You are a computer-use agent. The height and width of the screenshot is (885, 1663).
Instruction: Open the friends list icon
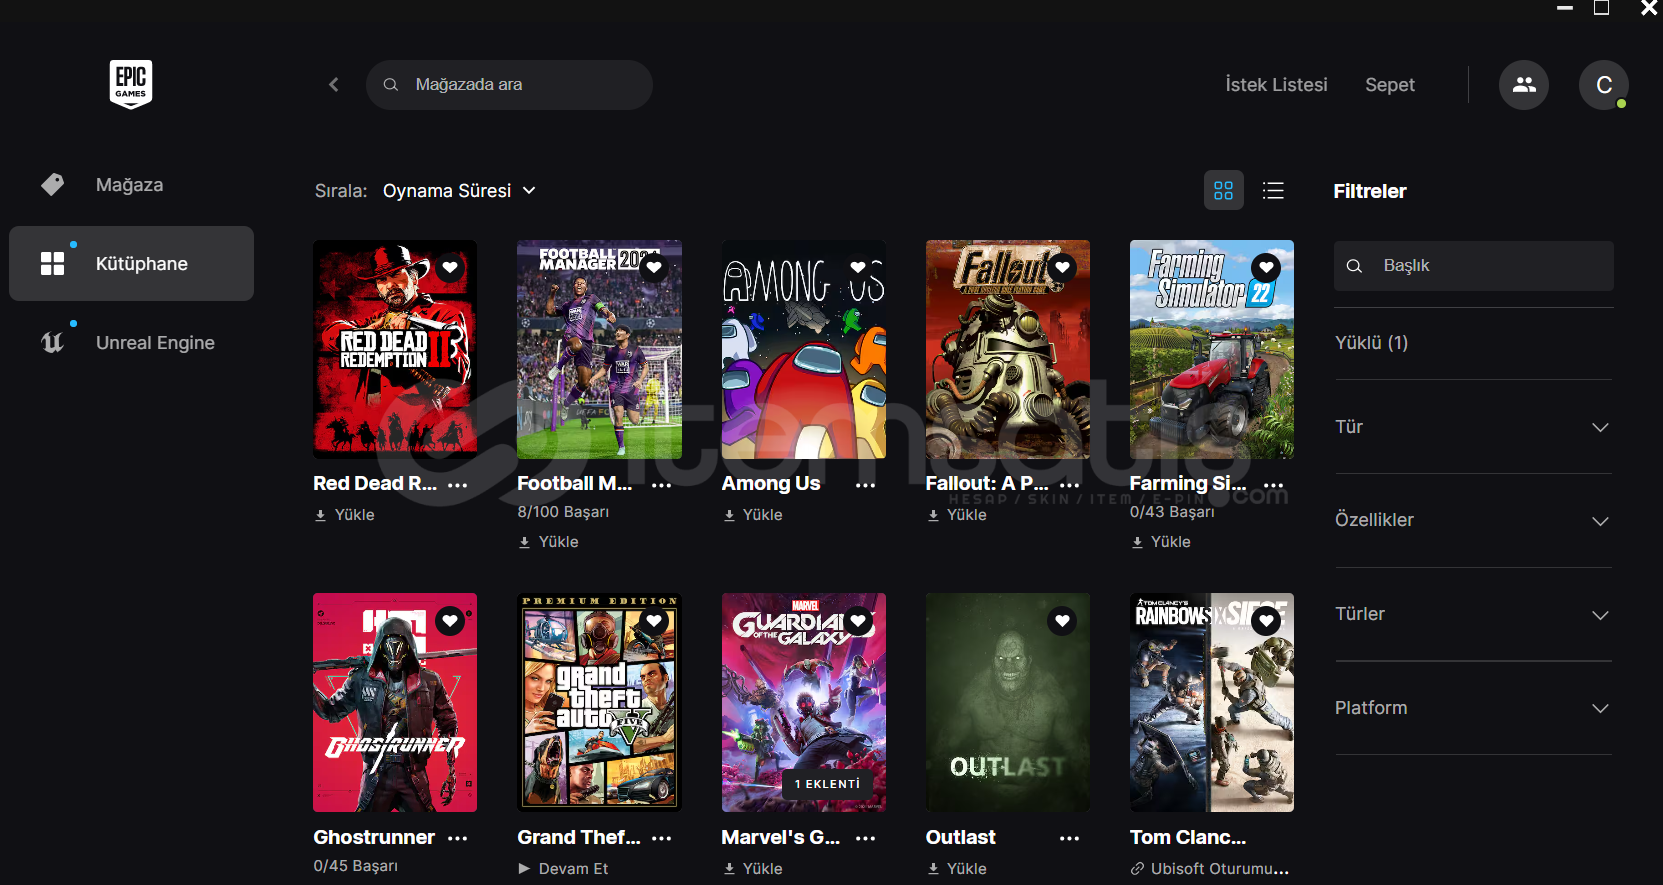tap(1524, 85)
